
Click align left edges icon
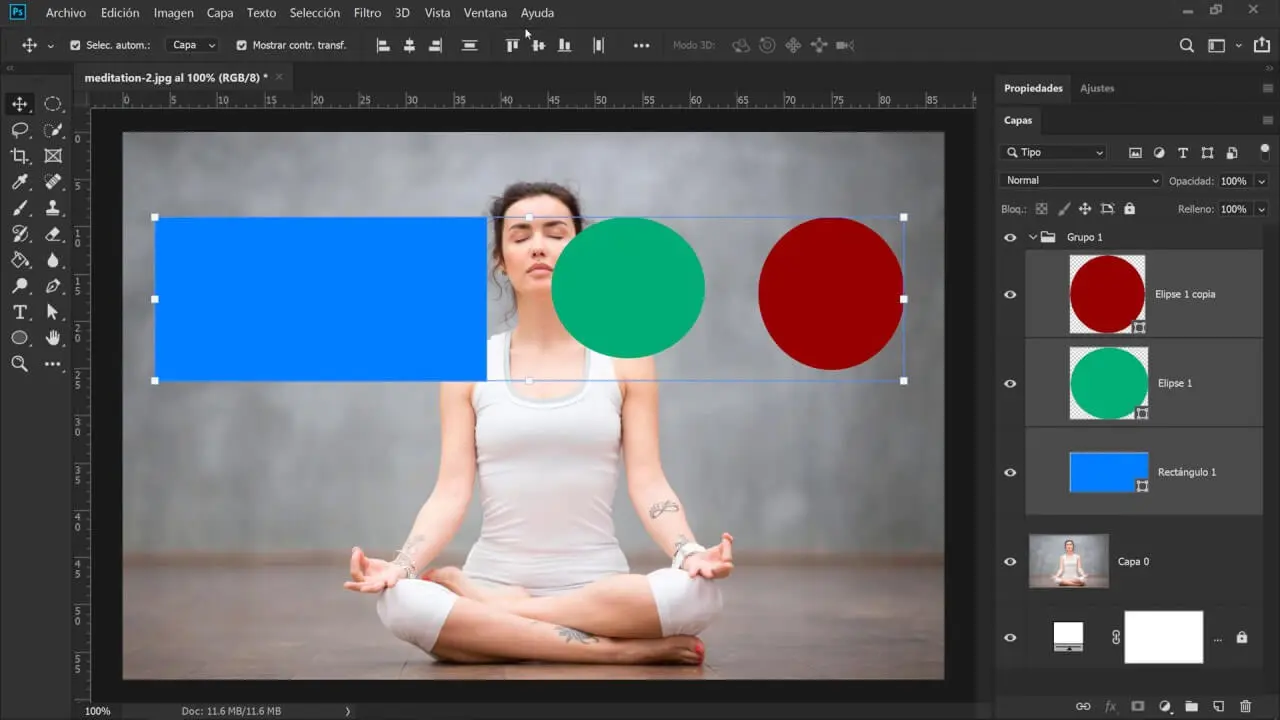383,45
